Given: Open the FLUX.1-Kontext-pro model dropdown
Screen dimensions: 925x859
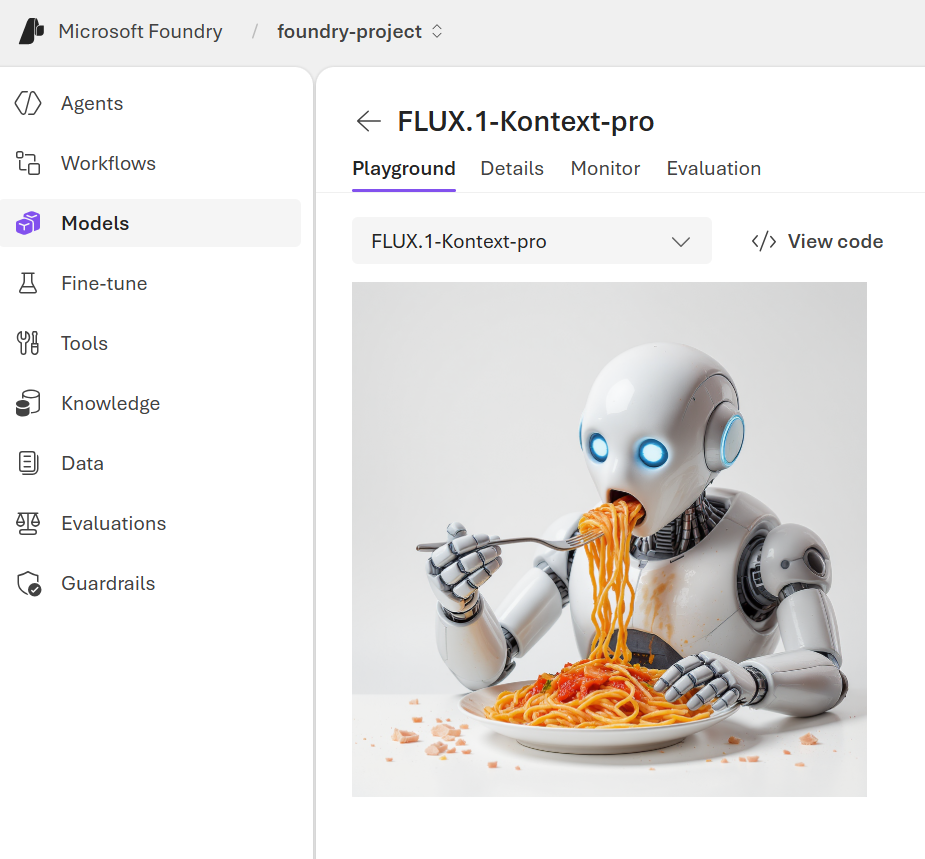Looking at the screenshot, I should (531, 241).
